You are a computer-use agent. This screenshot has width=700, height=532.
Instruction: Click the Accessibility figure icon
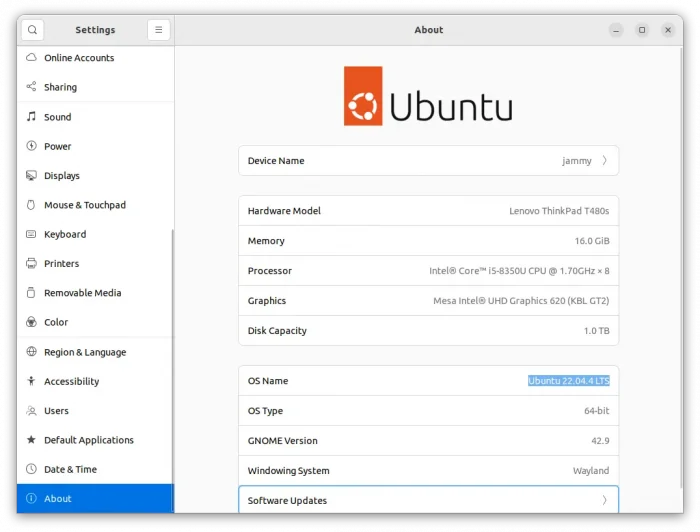(31, 381)
